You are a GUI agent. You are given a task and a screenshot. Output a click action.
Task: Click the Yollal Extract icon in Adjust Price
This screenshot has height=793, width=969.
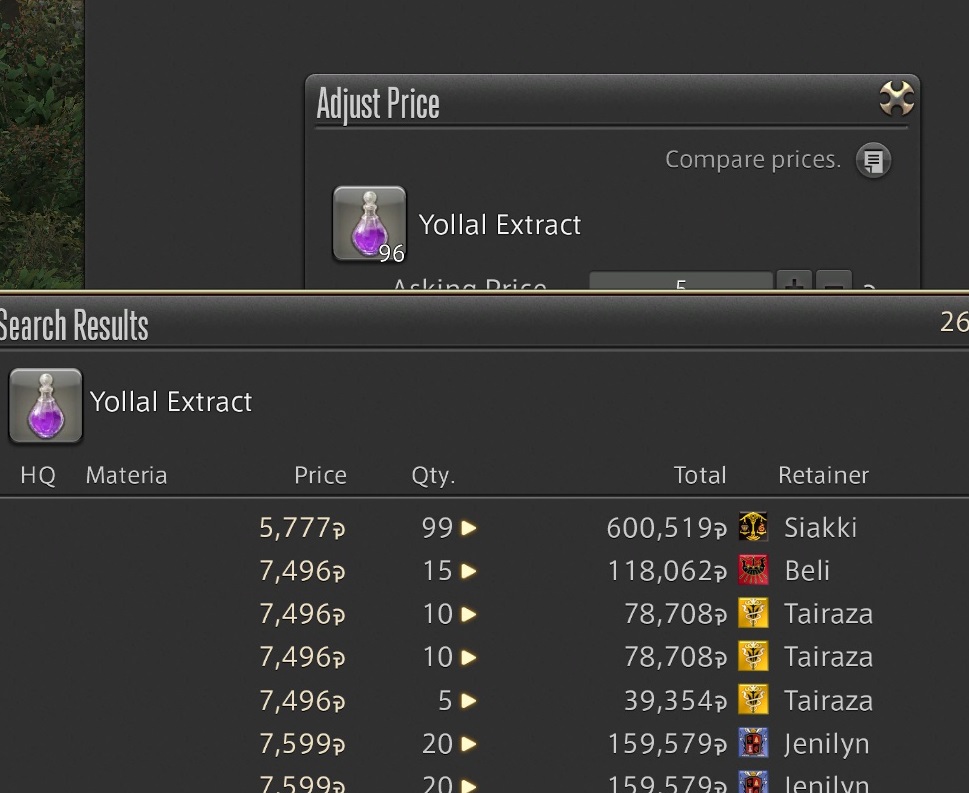tap(370, 224)
